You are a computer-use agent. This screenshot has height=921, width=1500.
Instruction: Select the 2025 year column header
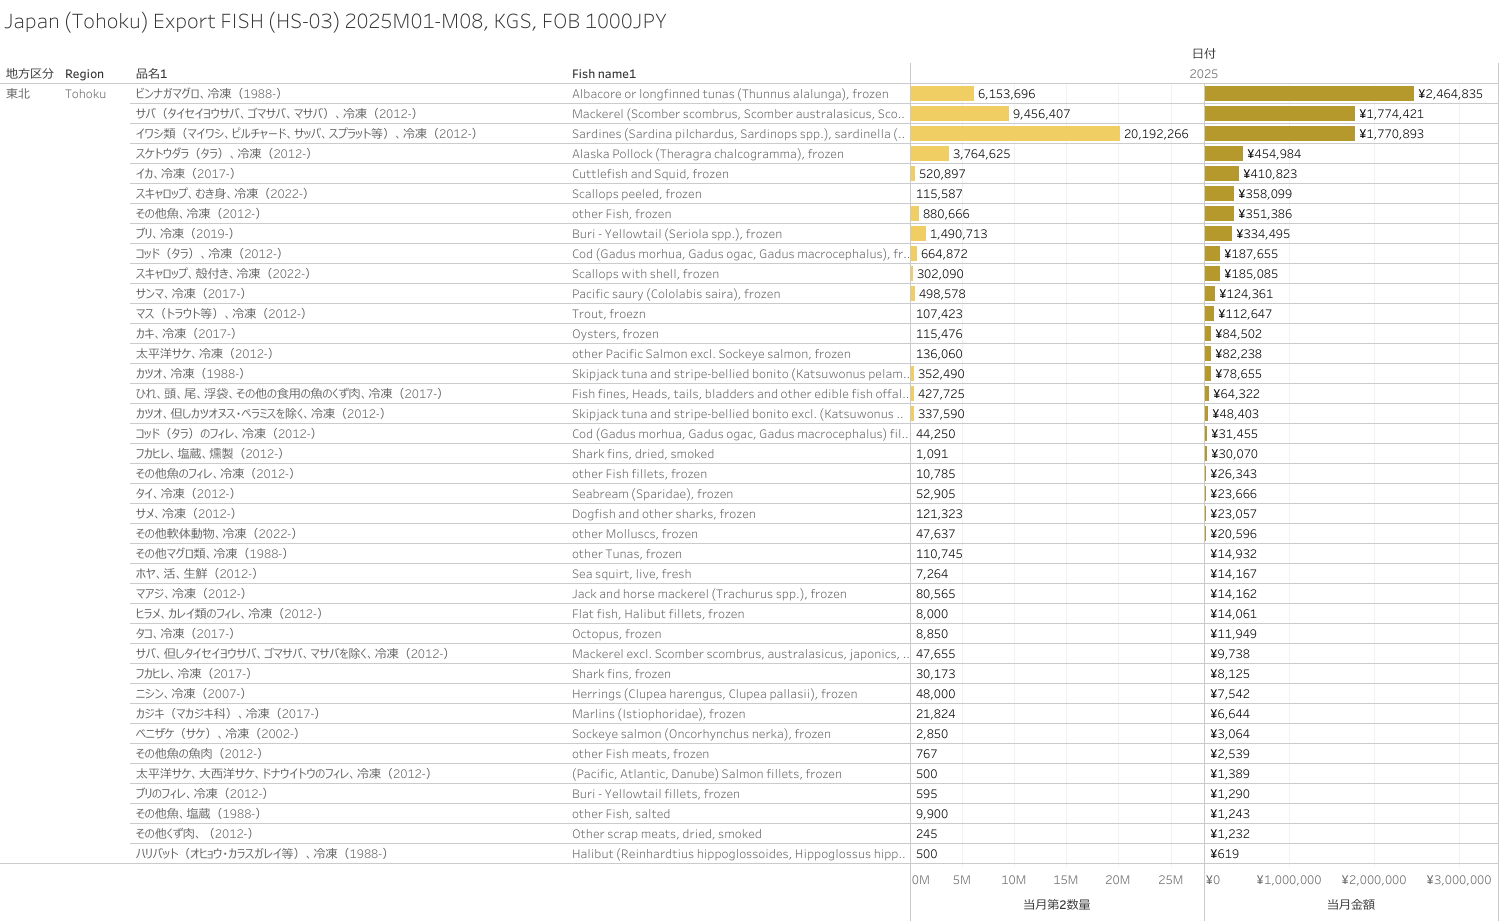point(1203,74)
